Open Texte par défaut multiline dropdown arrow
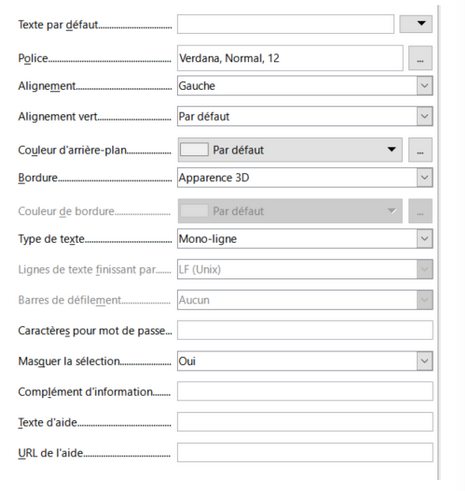Image resolution: width=465 pixels, height=491 pixels. (416, 24)
